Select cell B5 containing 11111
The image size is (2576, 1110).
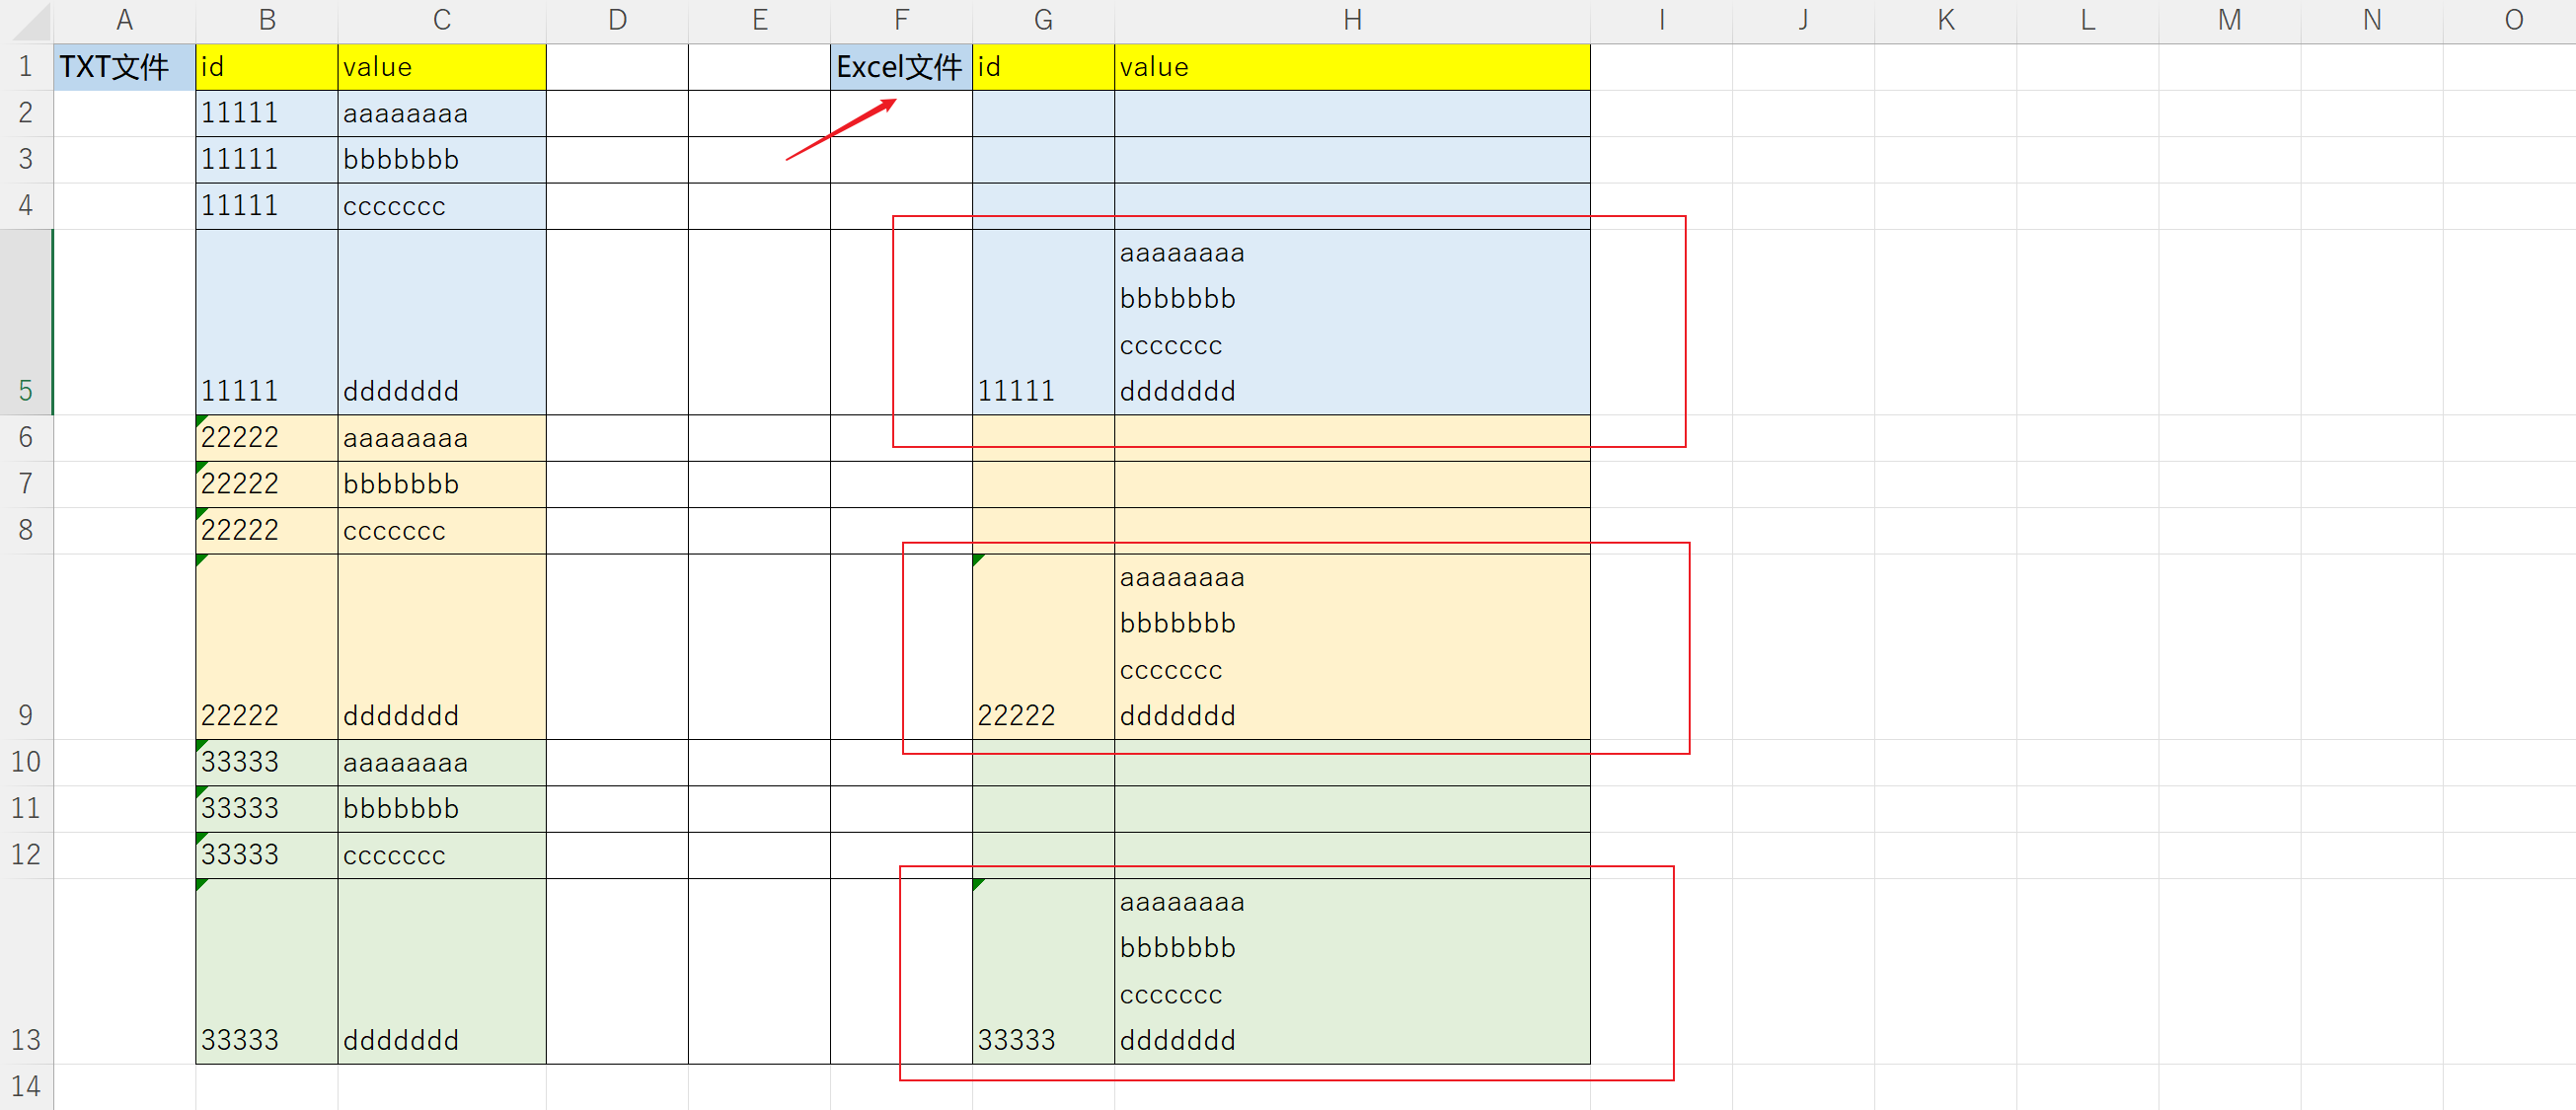(267, 322)
